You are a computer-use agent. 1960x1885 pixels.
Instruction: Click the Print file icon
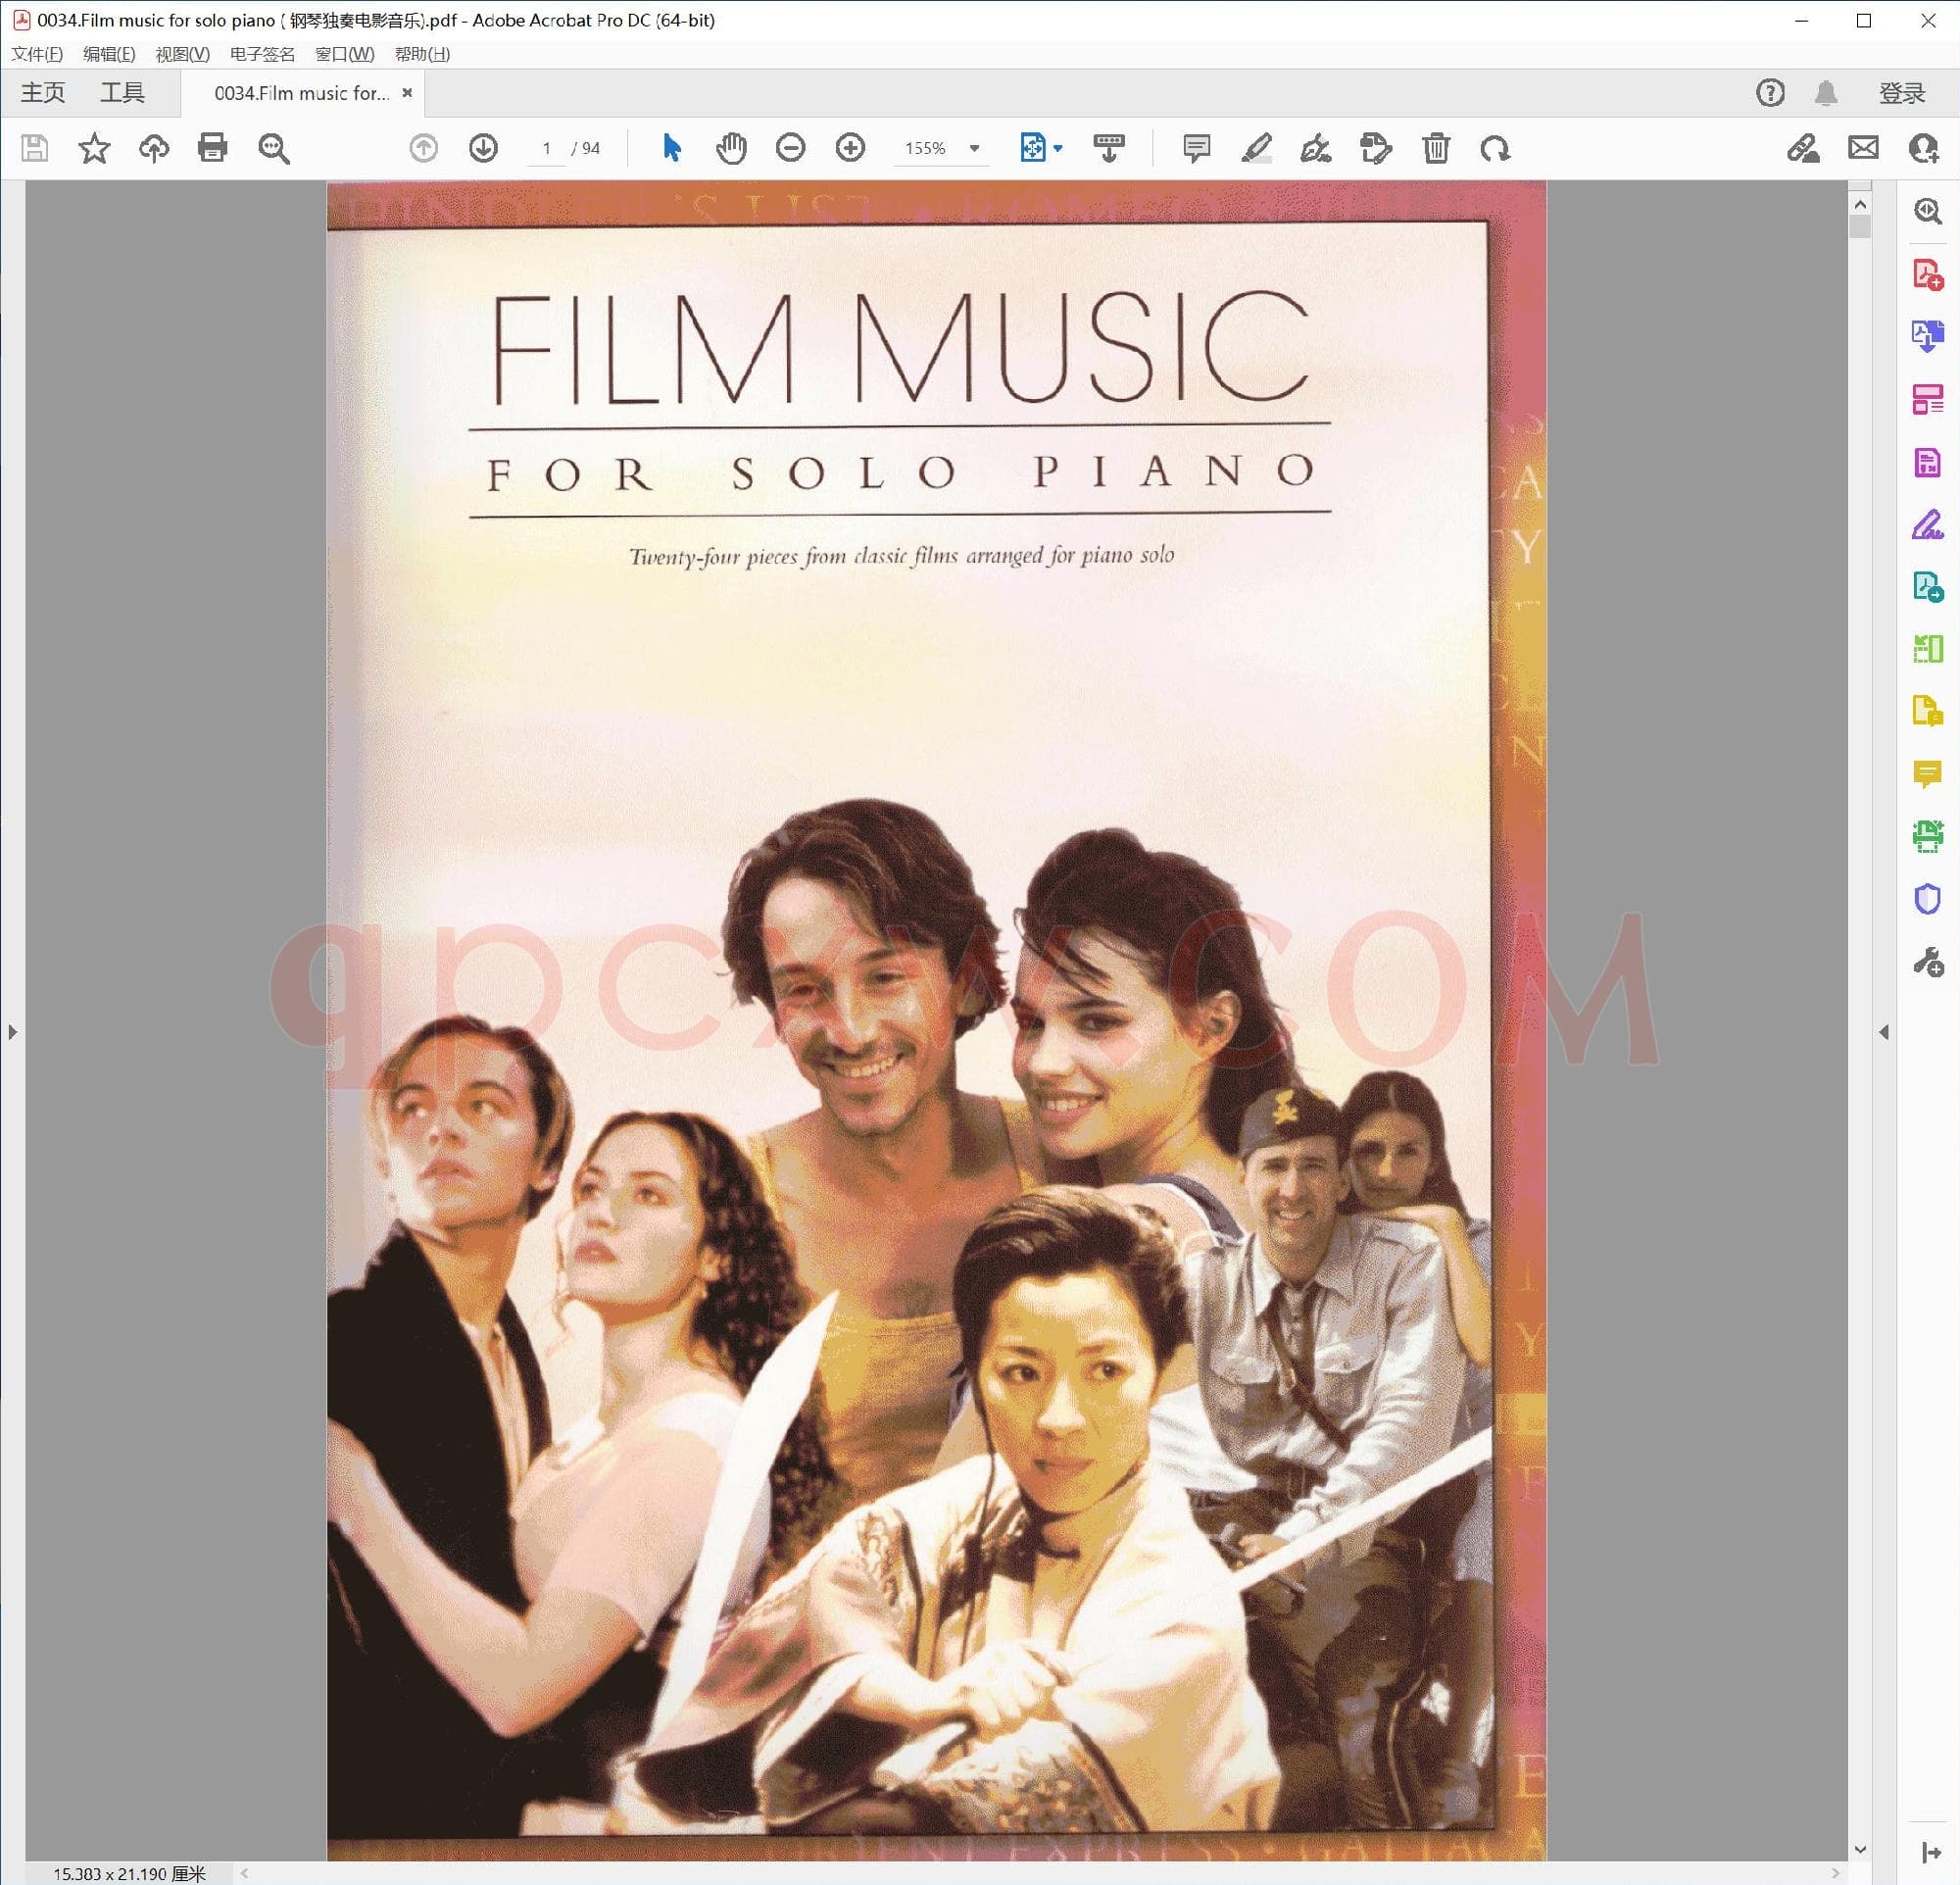tap(212, 148)
